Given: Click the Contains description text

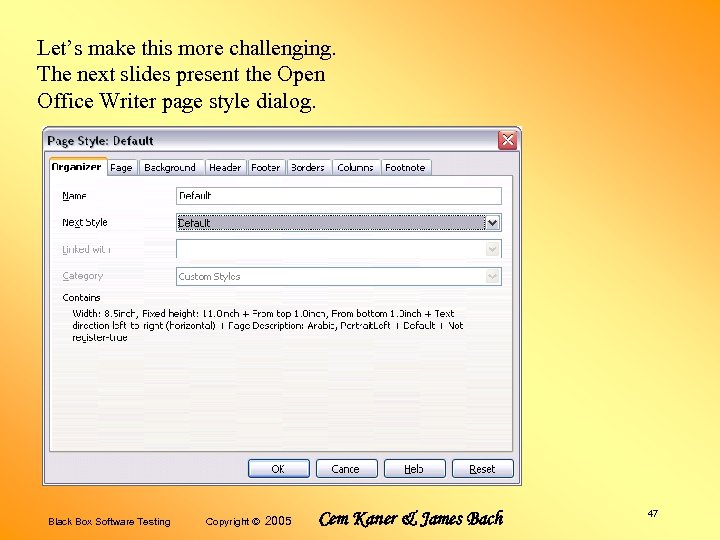Looking at the screenshot, I should tap(268, 326).
